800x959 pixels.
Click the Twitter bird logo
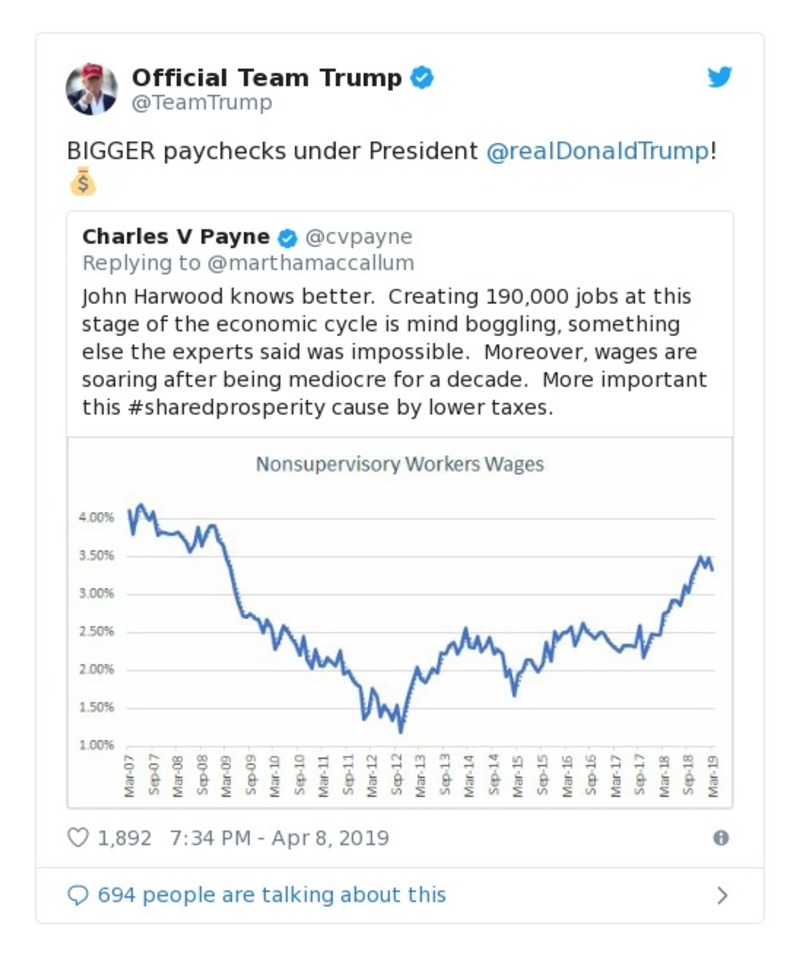[720, 78]
